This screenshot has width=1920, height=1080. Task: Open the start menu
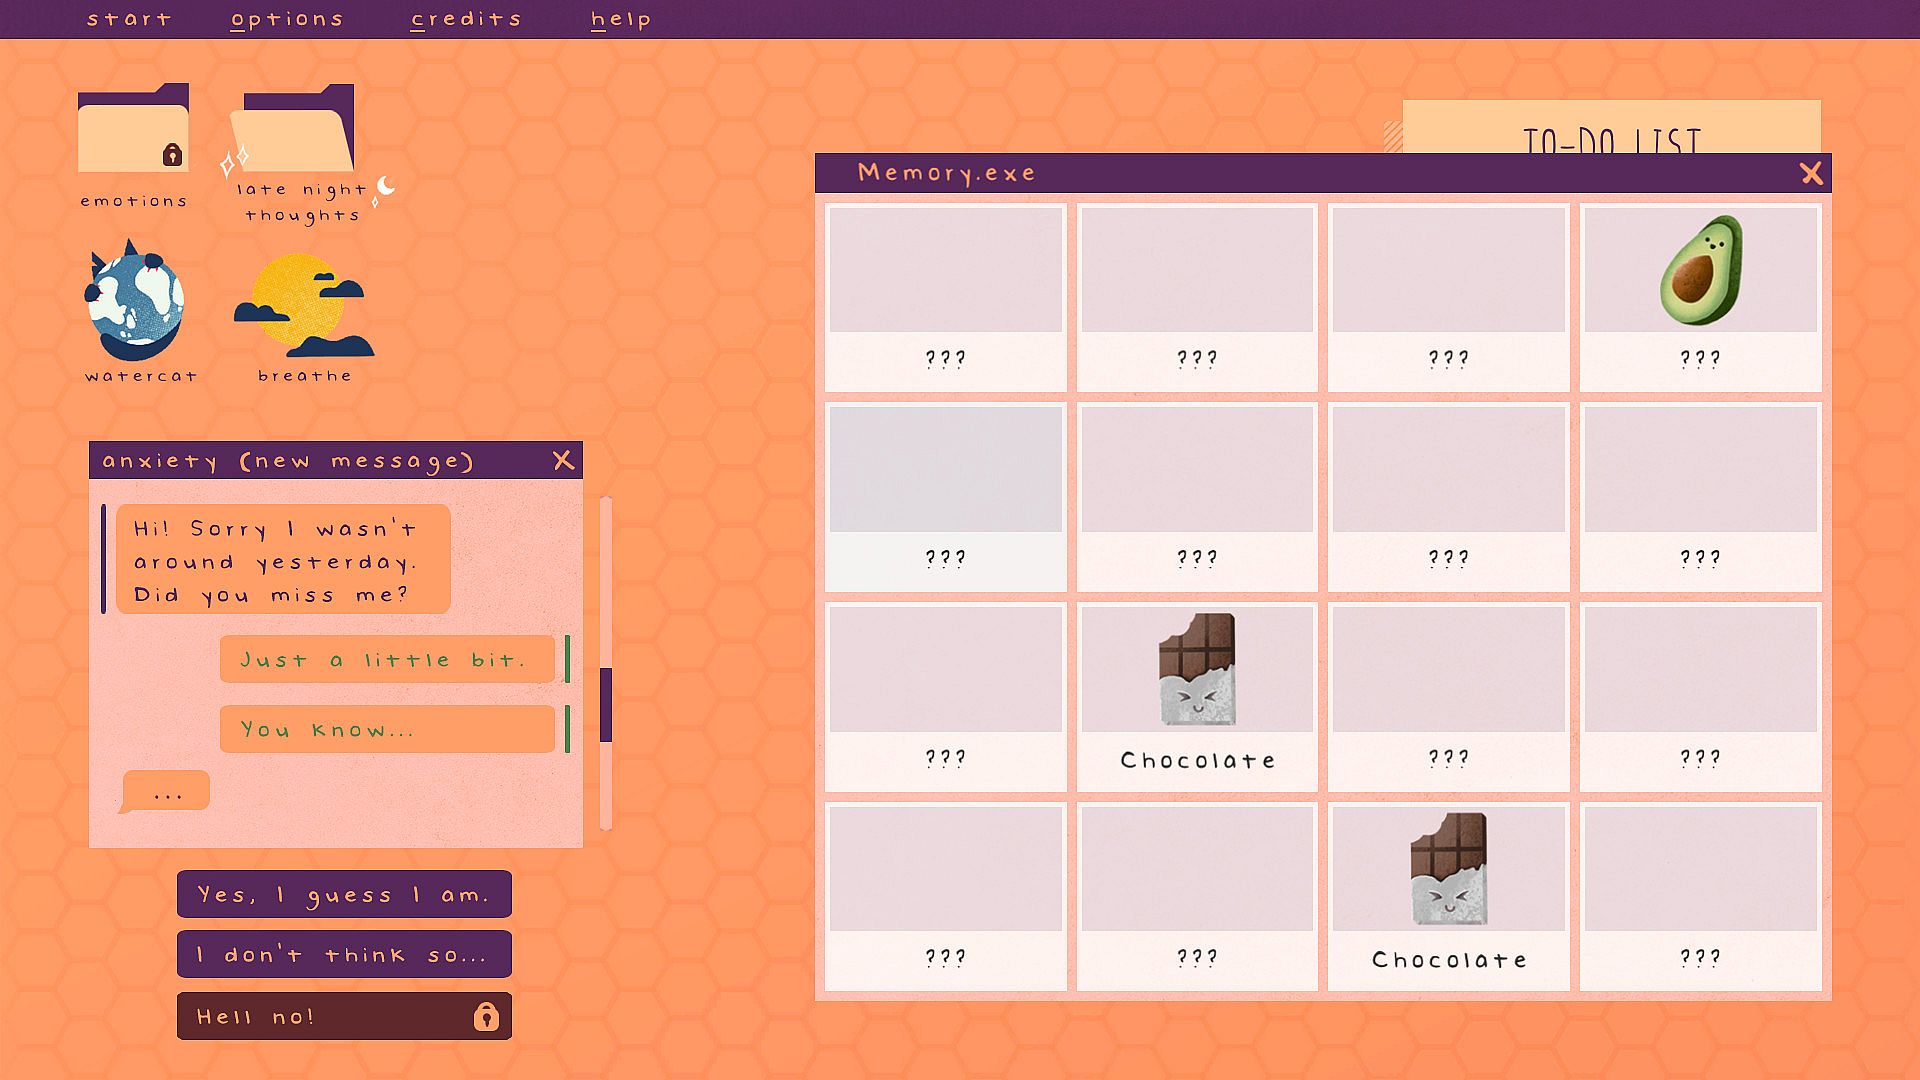click(129, 19)
